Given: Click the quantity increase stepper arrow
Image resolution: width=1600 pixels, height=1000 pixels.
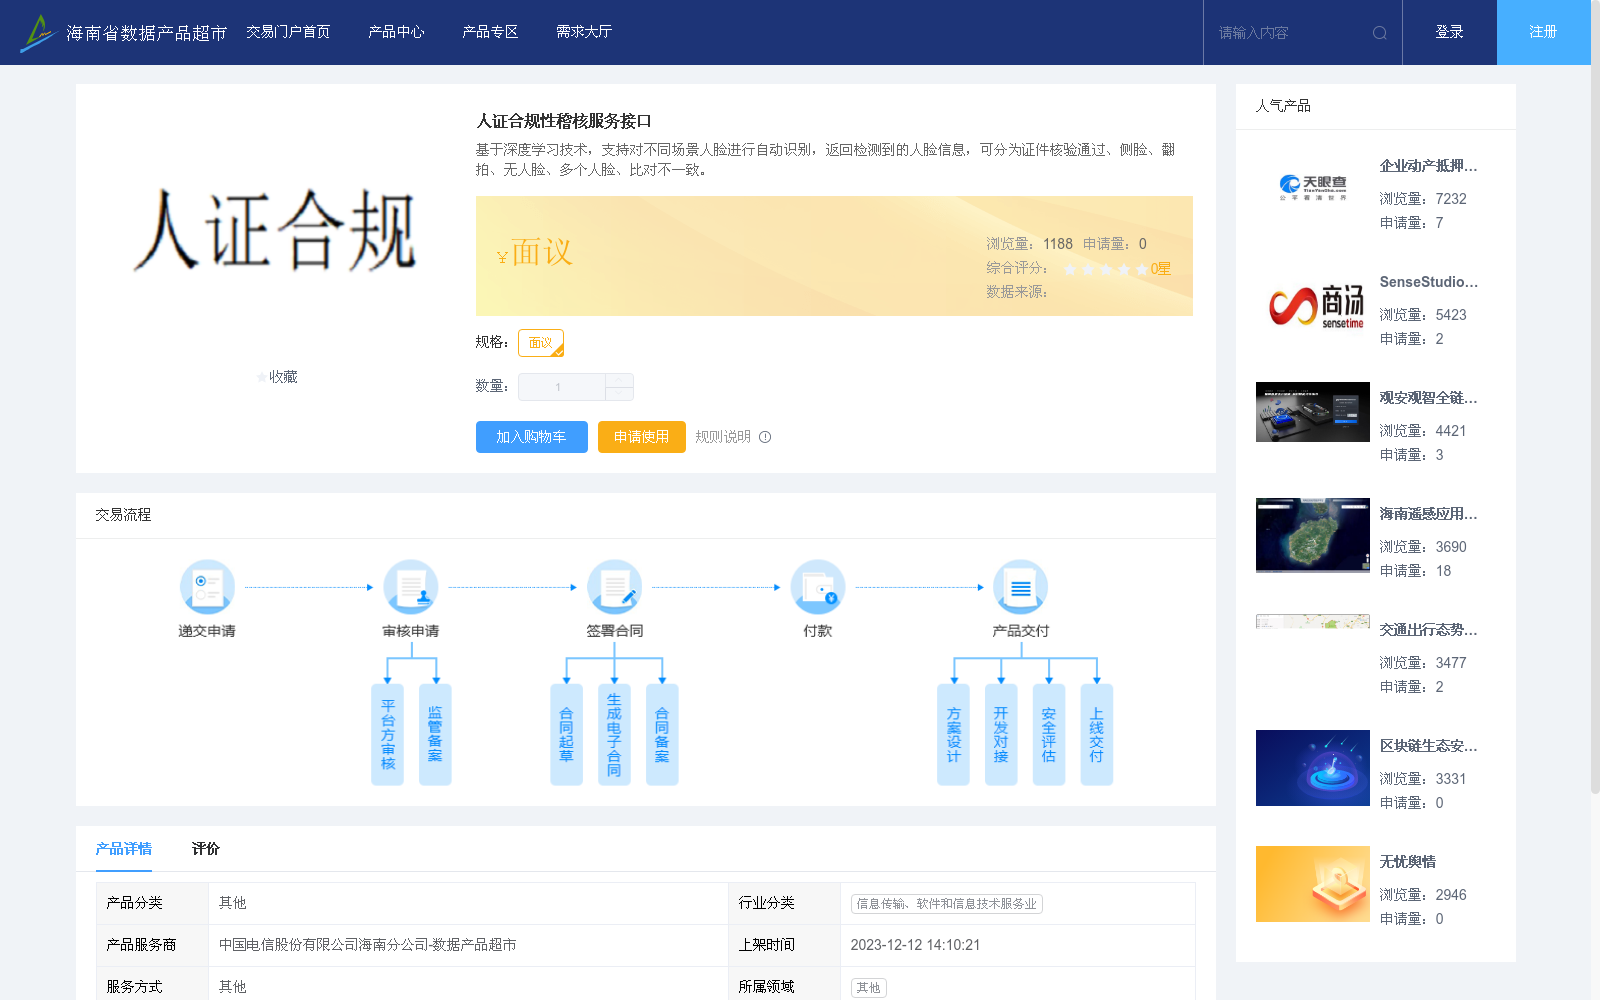Looking at the screenshot, I should coord(619,380).
